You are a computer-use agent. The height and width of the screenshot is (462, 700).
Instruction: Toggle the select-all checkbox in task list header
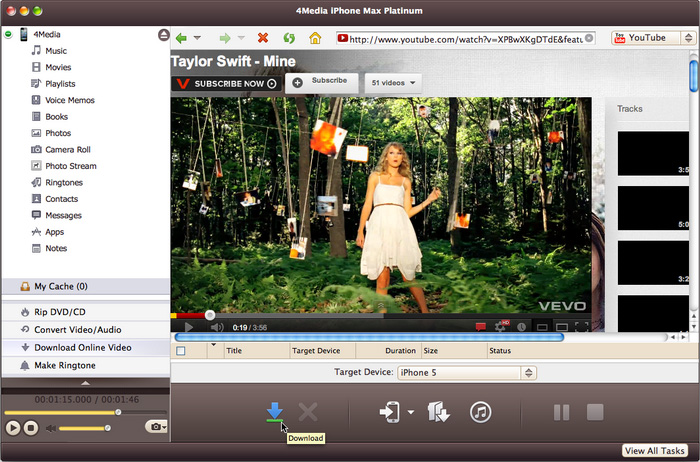181,351
